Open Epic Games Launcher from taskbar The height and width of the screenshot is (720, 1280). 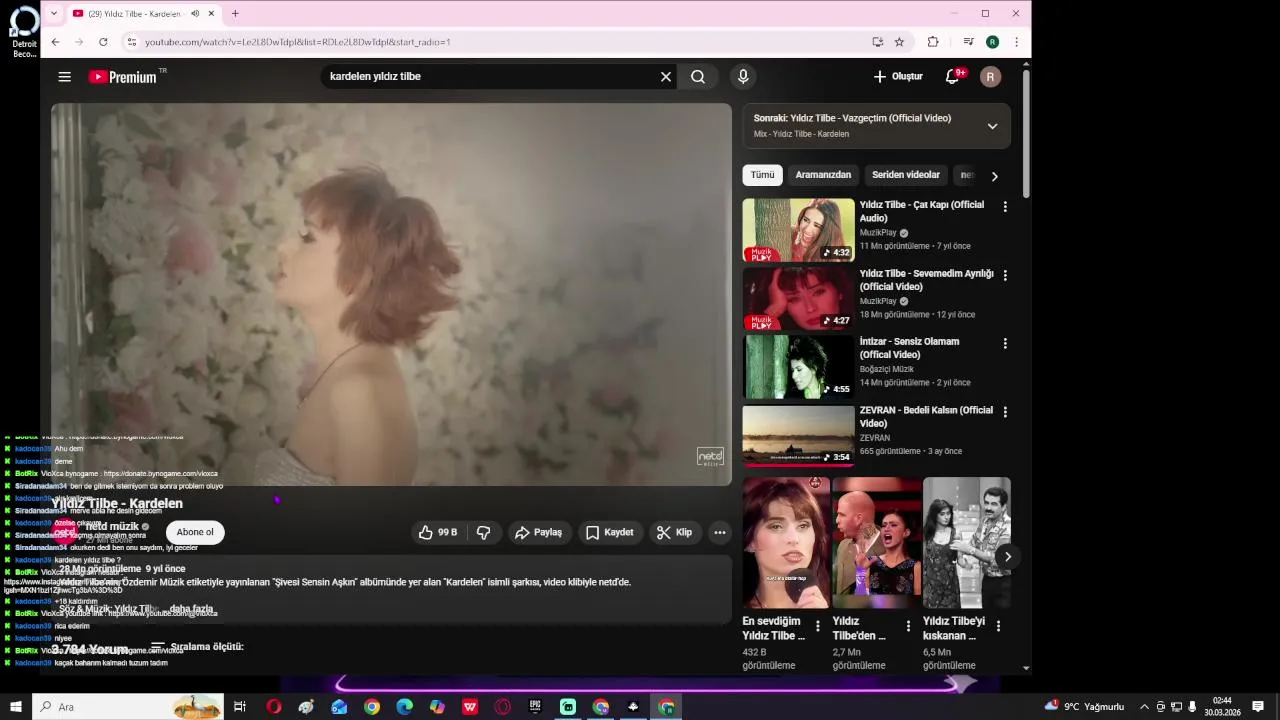click(x=535, y=707)
